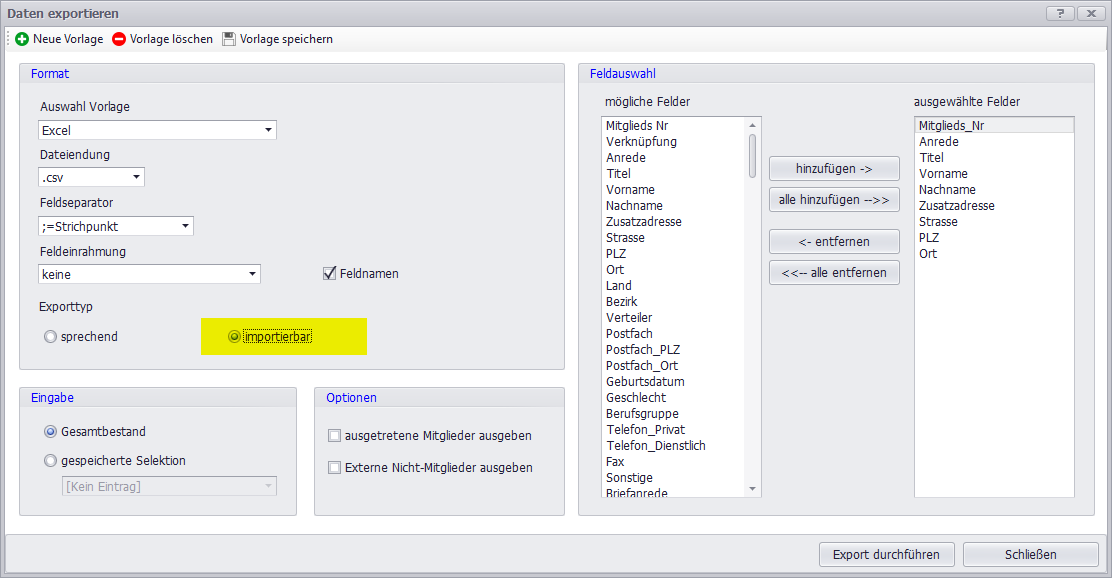Click the <<-- alle entfernen button
1112x578 pixels.
point(834,272)
